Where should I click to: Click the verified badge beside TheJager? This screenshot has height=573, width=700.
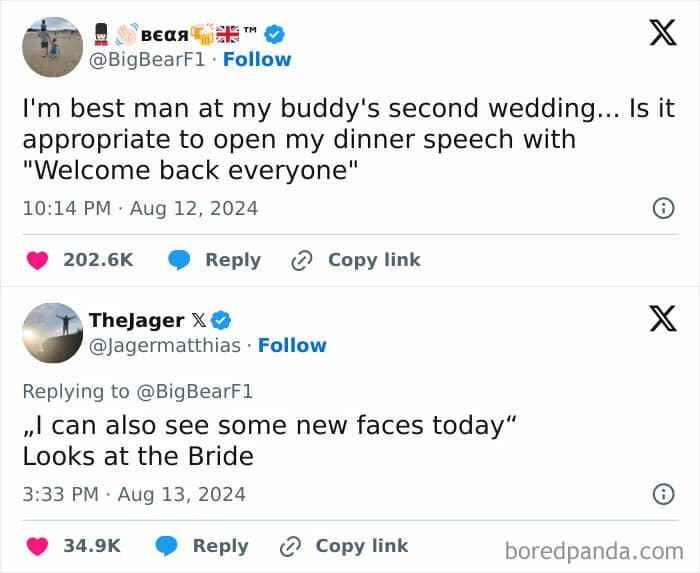click(221, 320)
